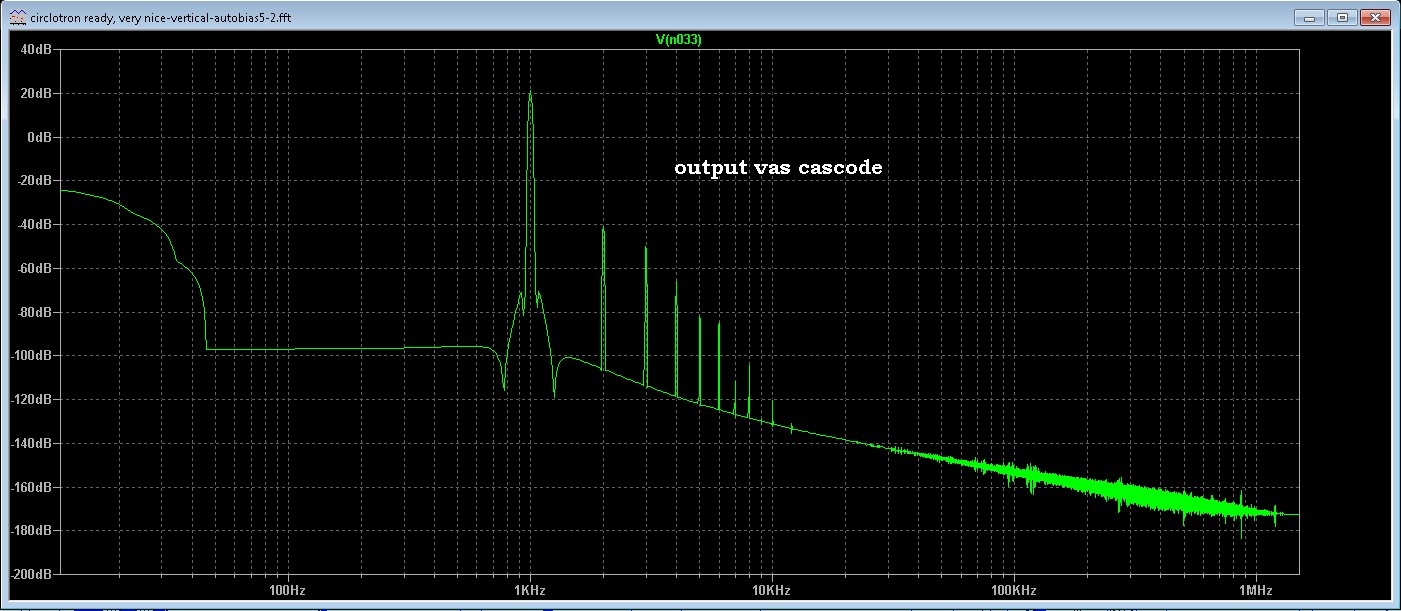Minimize the FFT plot window

click(x=1309, y=17)
